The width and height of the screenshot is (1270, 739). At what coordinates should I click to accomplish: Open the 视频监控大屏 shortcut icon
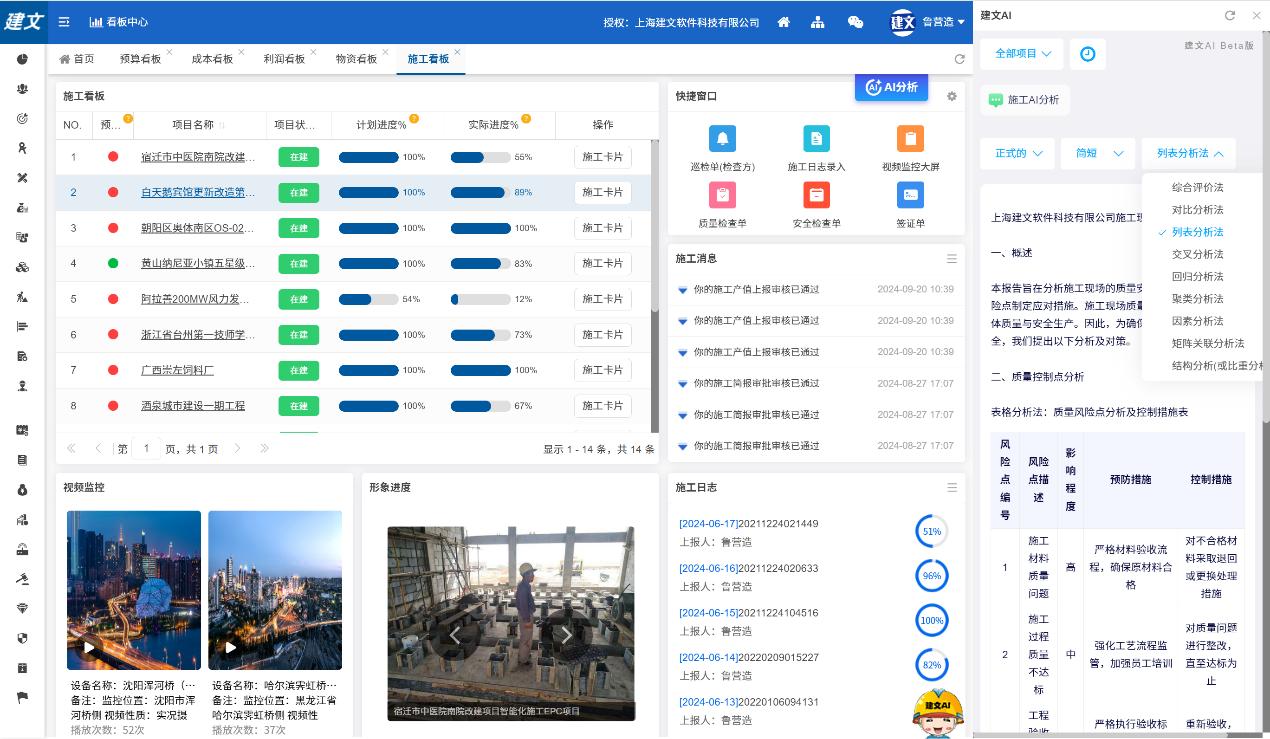coord(910,139)
